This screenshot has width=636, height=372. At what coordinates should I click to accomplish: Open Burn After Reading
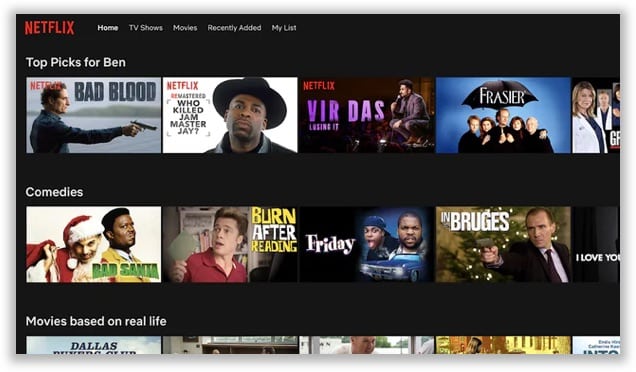(230, 245)
